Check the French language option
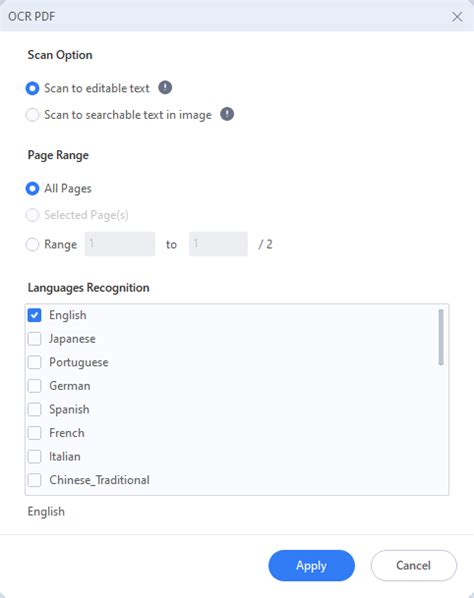Image resolution: width=474 pixels, height=598 pixels. pos(34,433)
